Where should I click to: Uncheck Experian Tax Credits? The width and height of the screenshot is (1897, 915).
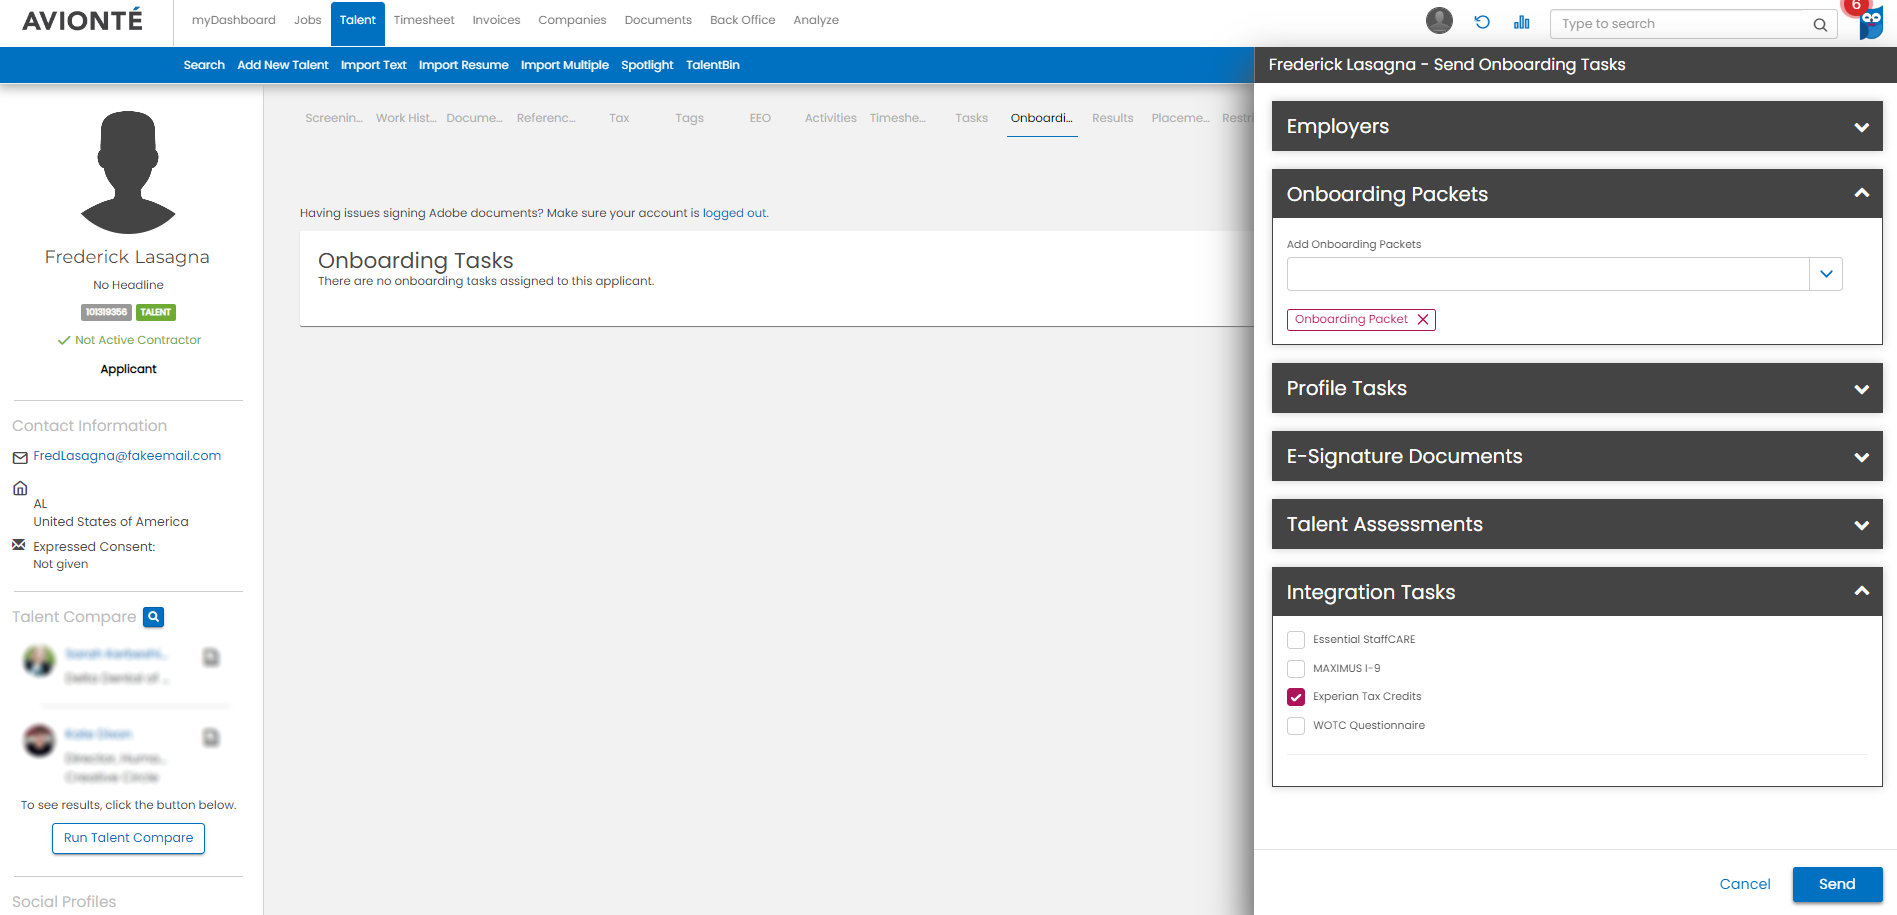pyautogui.click(x=1296, y=697)
